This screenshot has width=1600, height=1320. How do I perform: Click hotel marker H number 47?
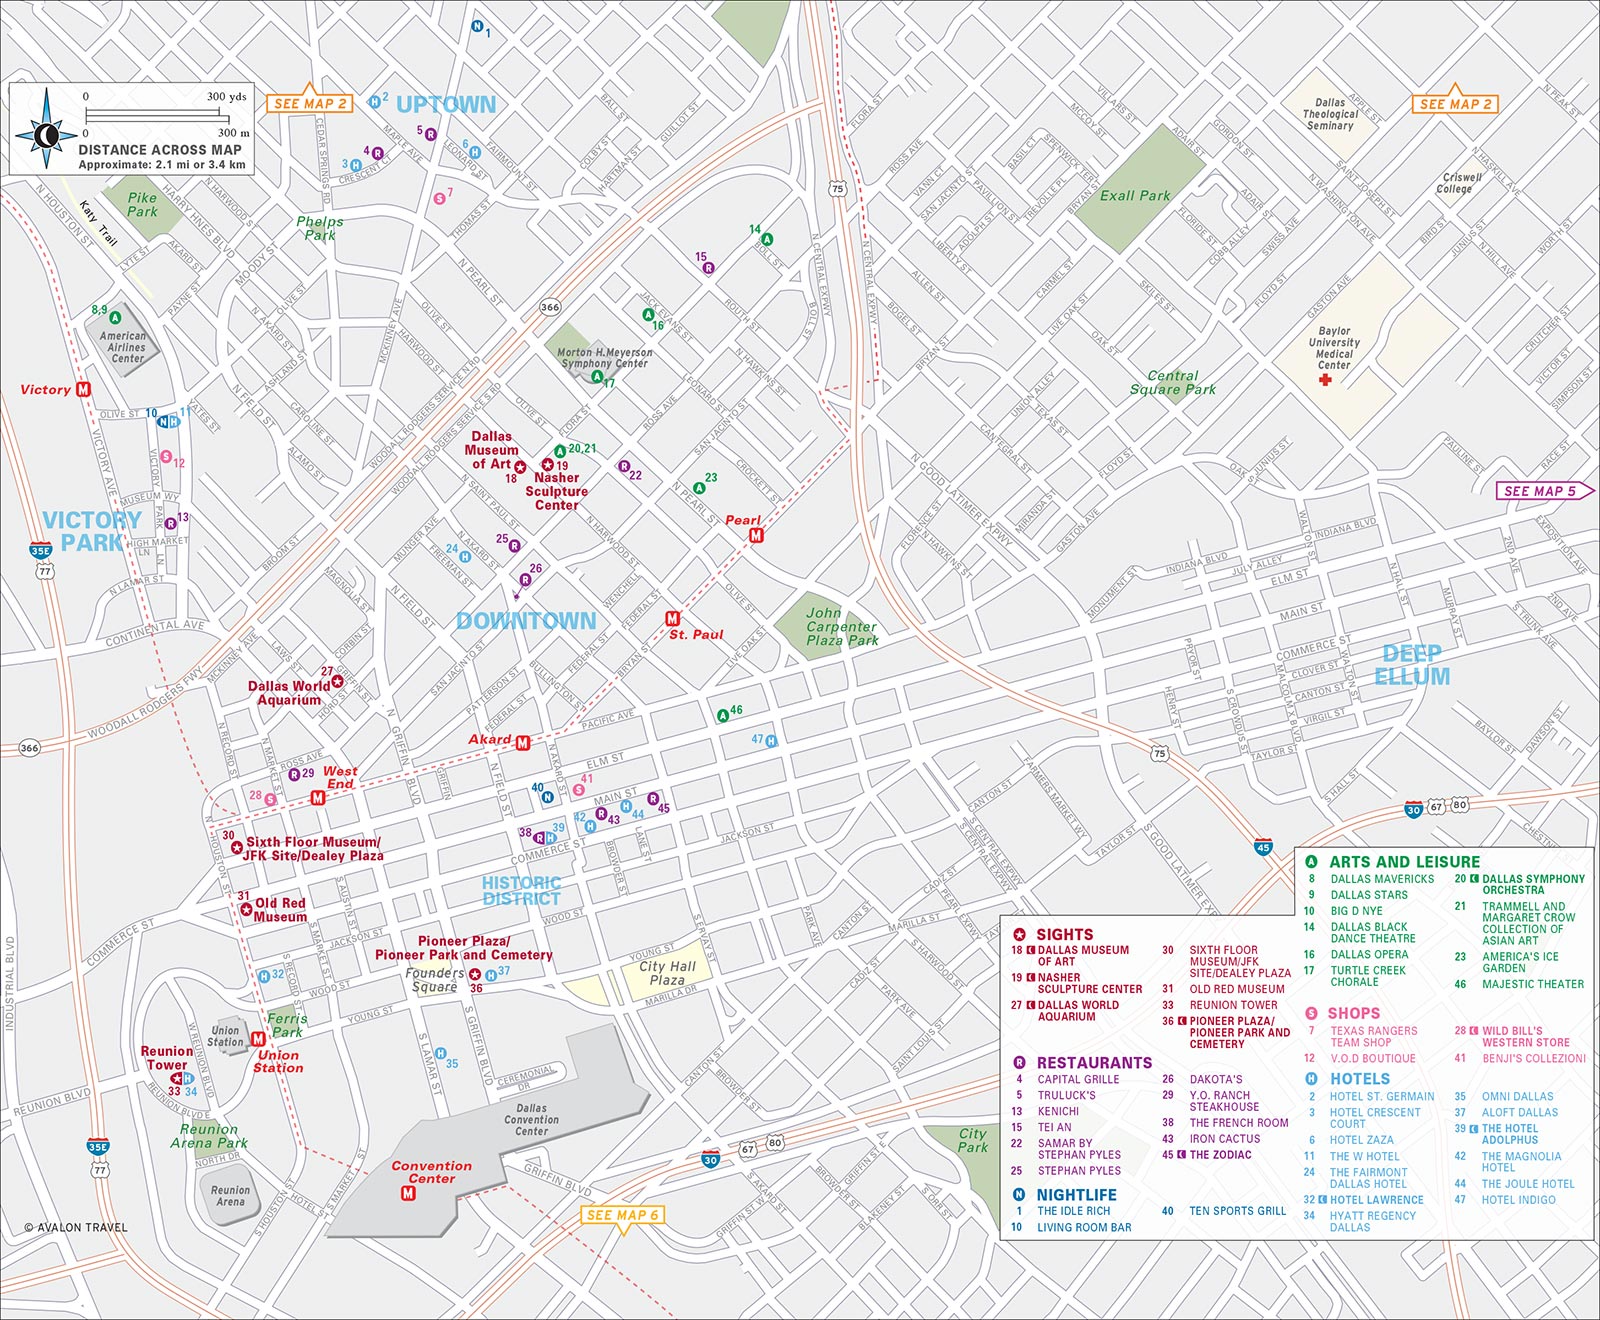tap(771, 741)
